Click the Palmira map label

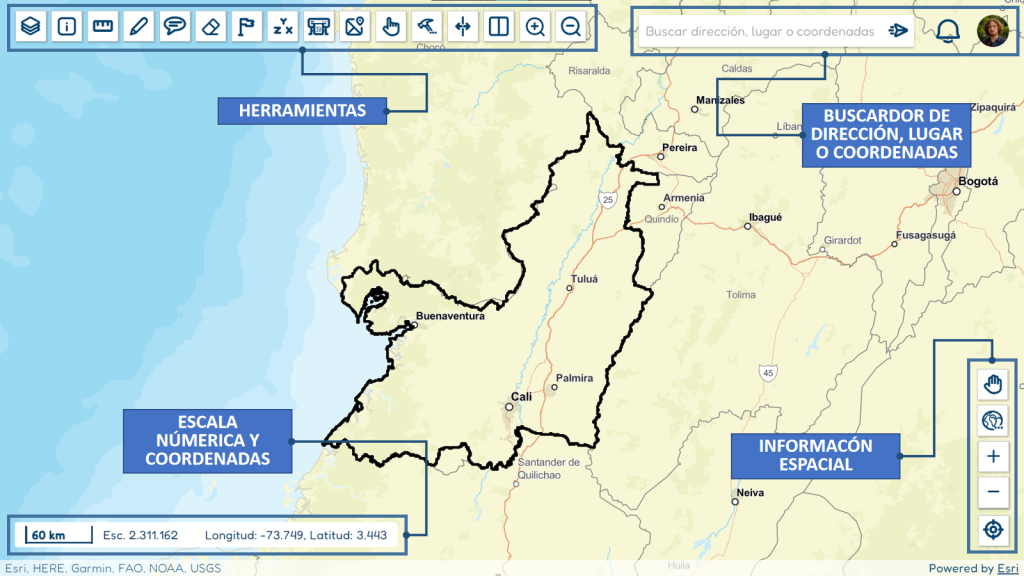coord(574,378)
